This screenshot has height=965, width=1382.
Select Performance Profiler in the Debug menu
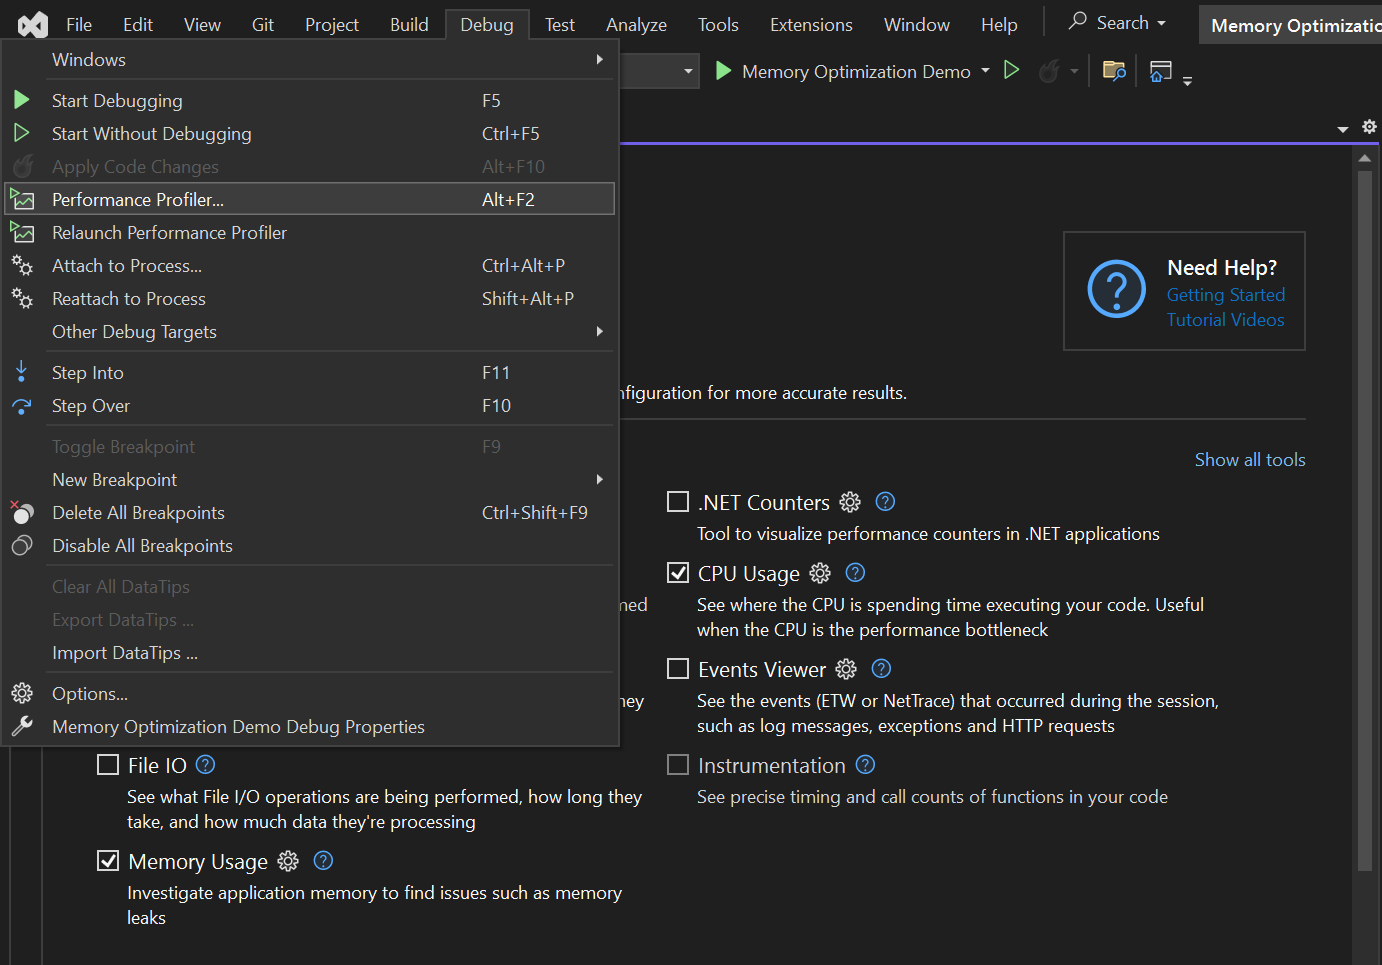pyautogui.click(x=137, y=199)
